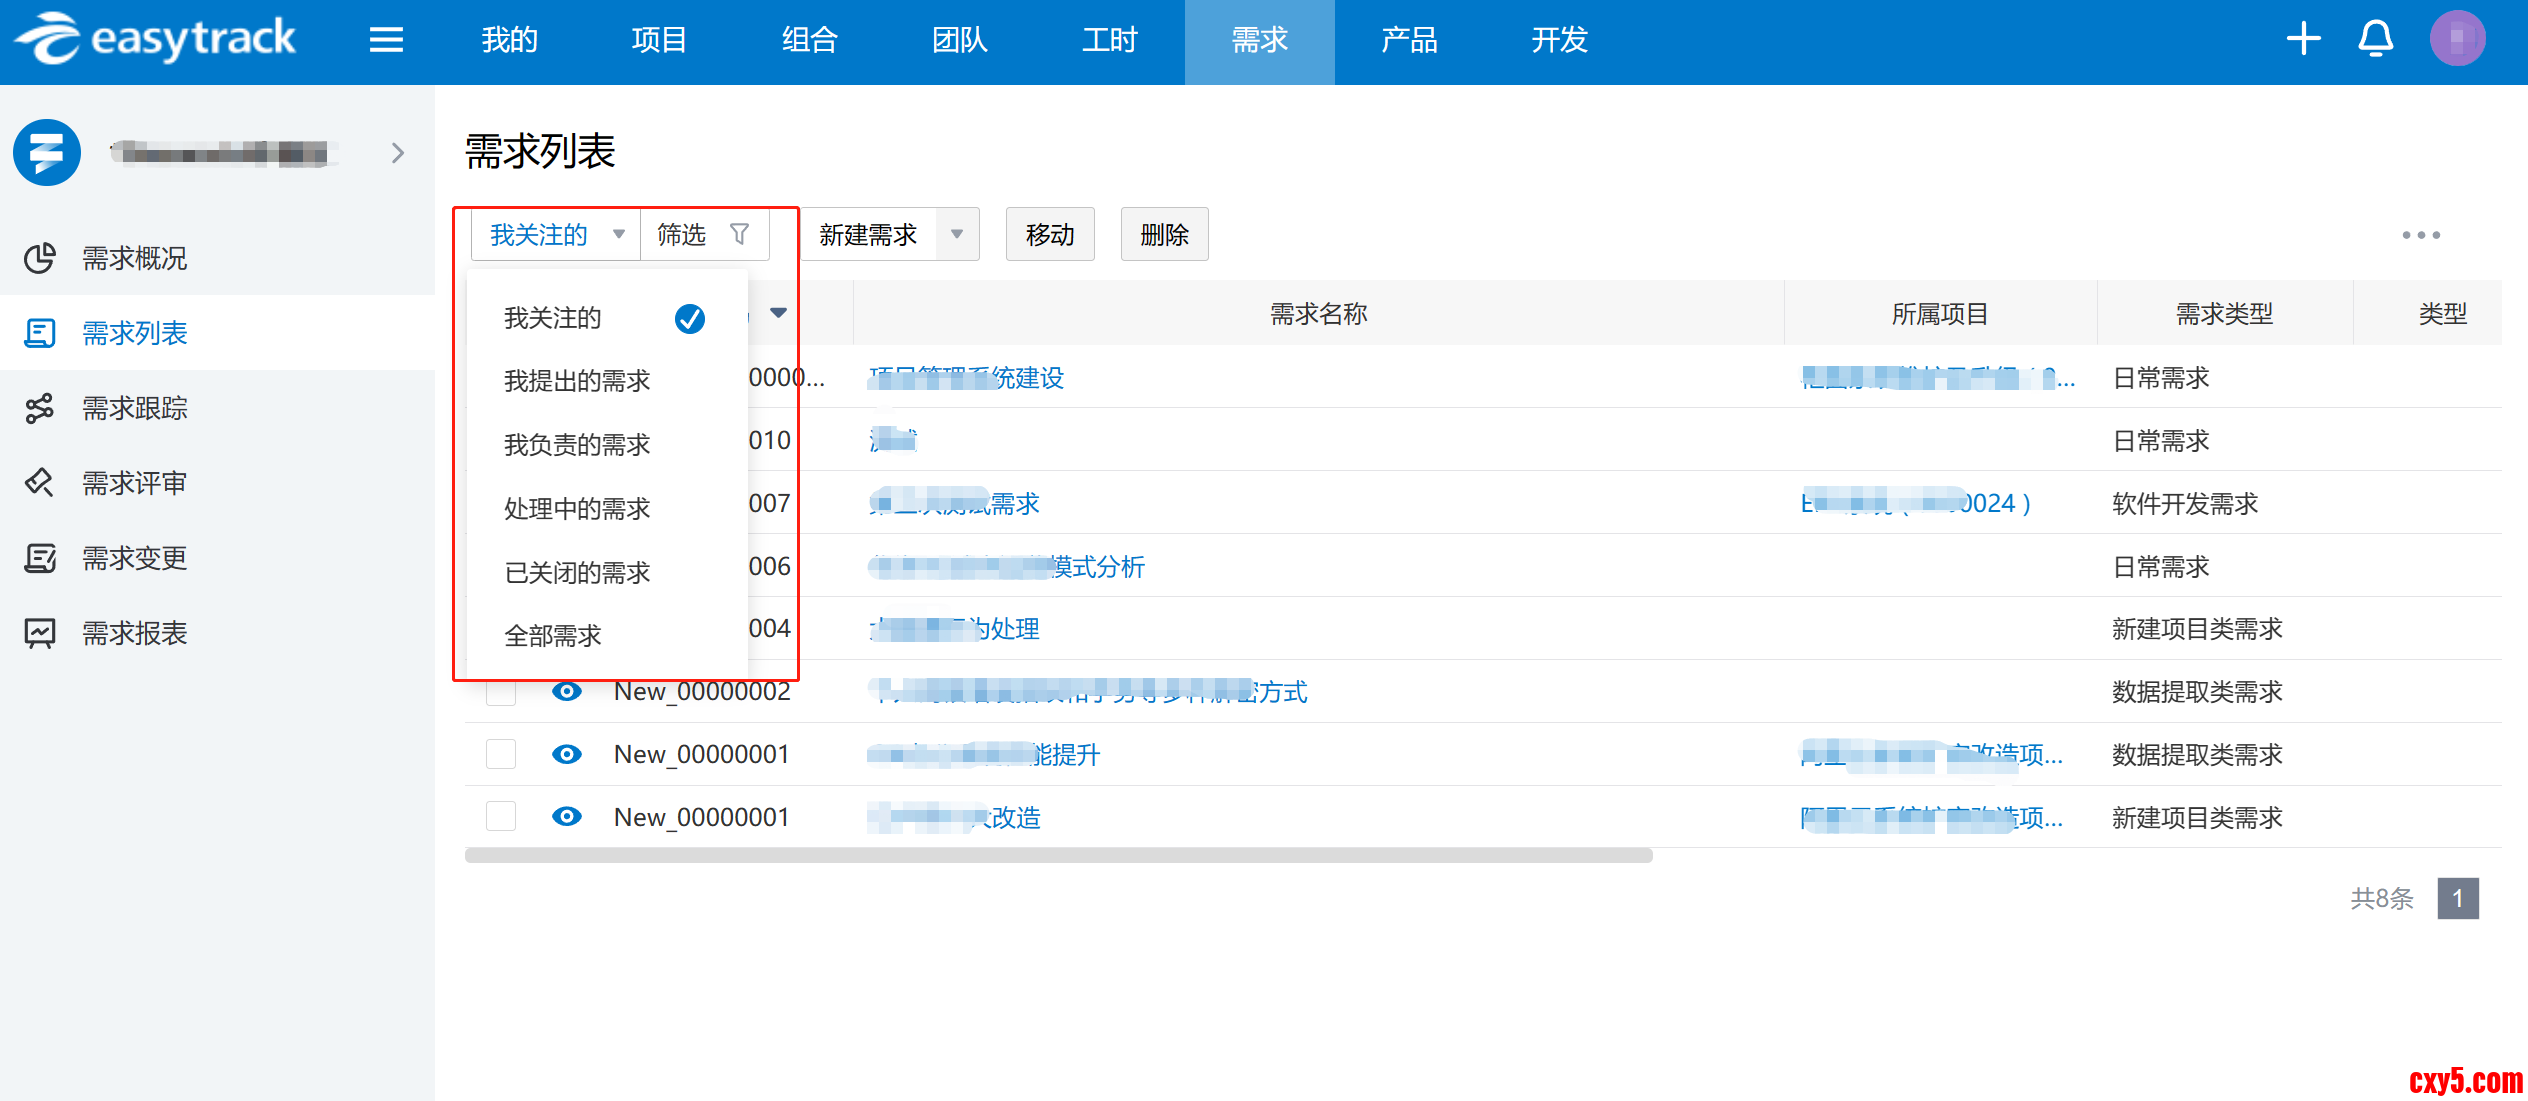Expand project switcher chevron in sidebar
The image size is (2528, 1101).
pyautogui.click(x=398, y=152)
